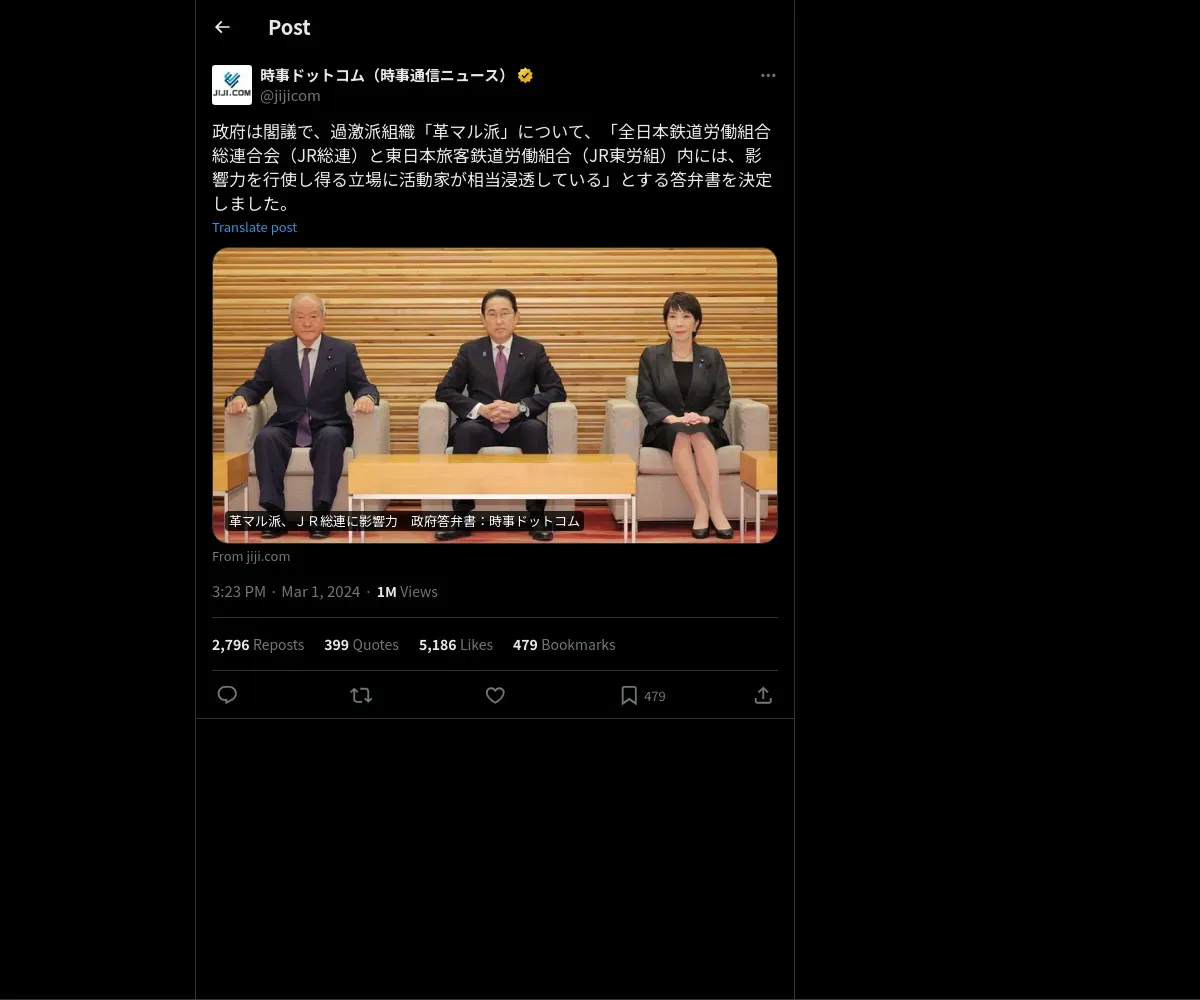
Task: Open the news article image card
Action: (495, 395)
